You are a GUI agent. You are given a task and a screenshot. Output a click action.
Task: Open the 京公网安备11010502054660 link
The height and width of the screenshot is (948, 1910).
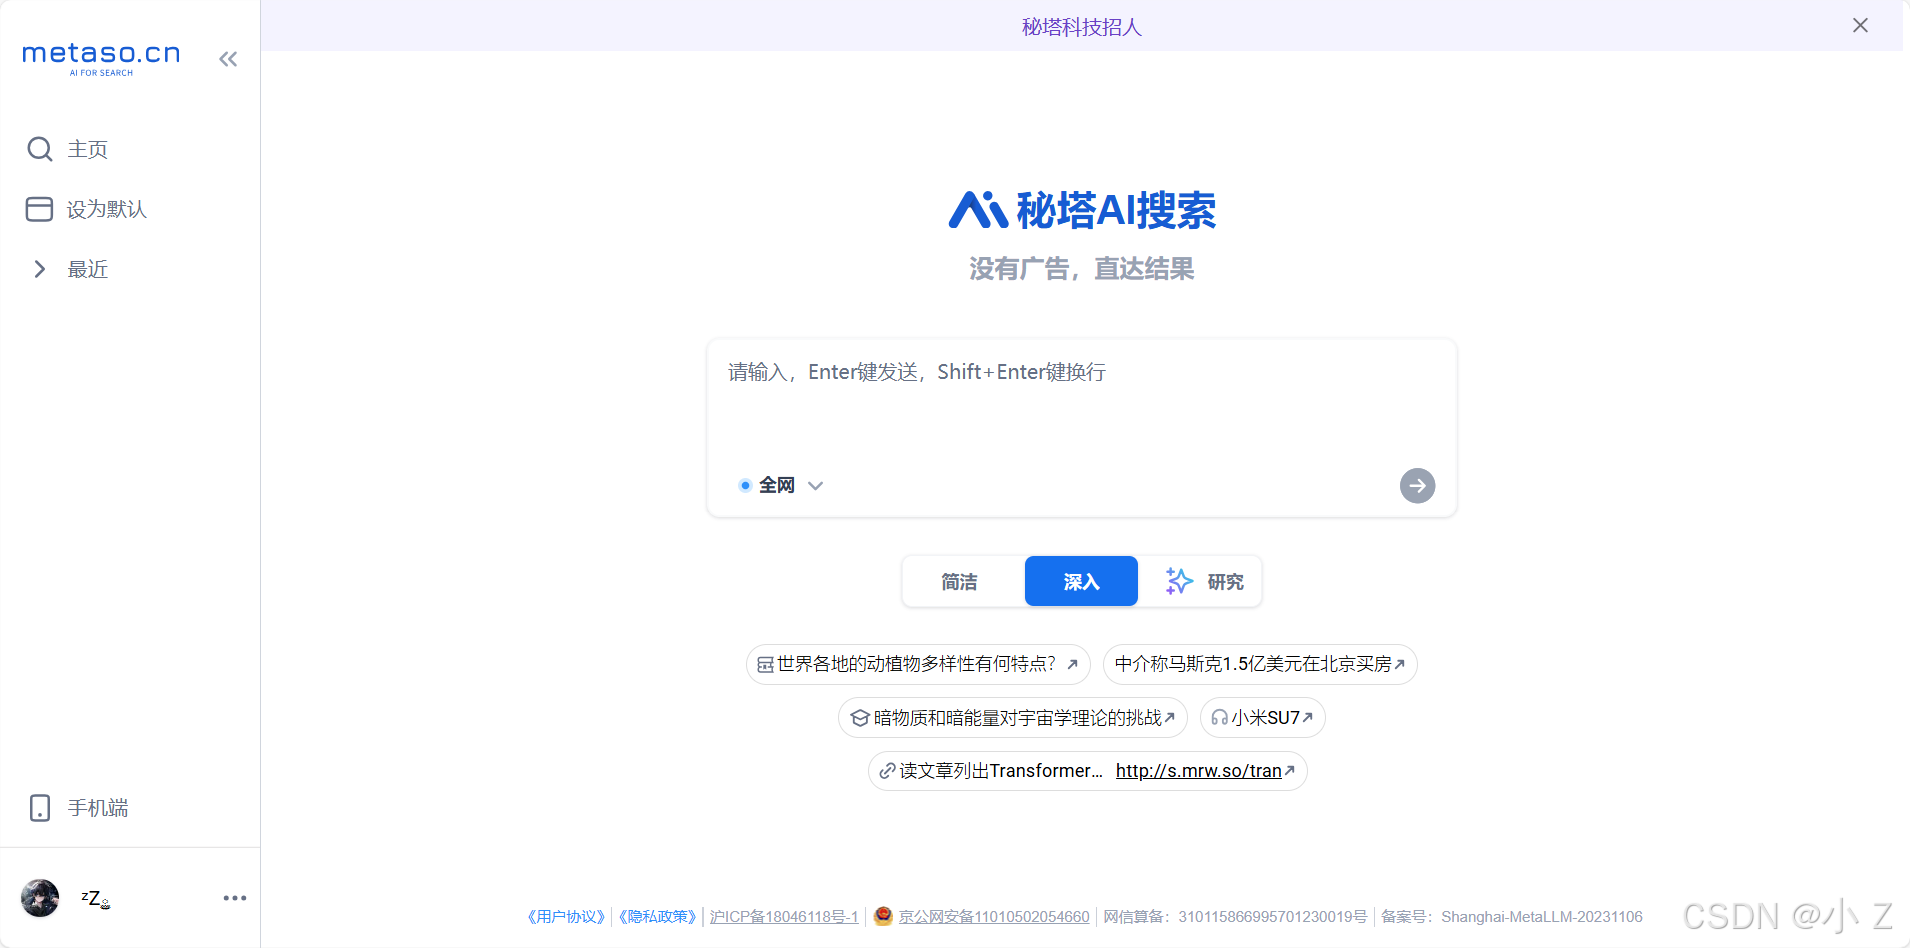pyautogui.click(x=994, y=917)
